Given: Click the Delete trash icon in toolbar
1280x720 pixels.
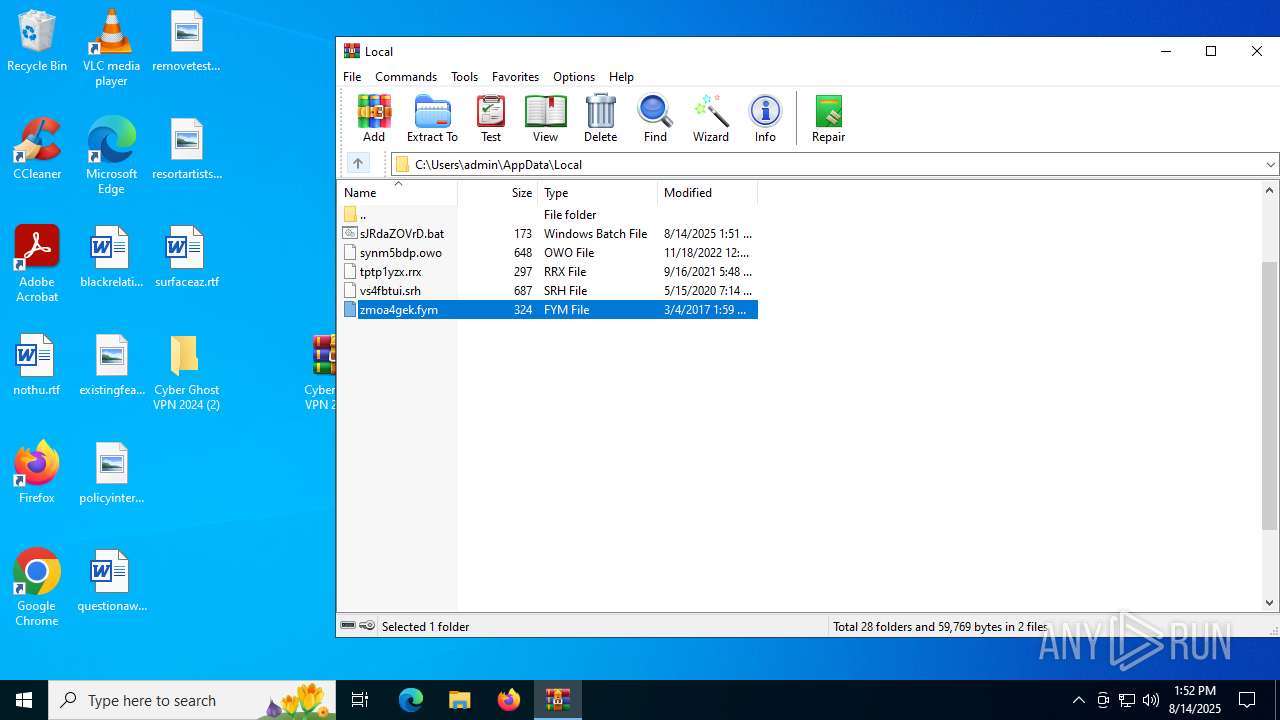Looking at the screenshot, I should point(600,118).
